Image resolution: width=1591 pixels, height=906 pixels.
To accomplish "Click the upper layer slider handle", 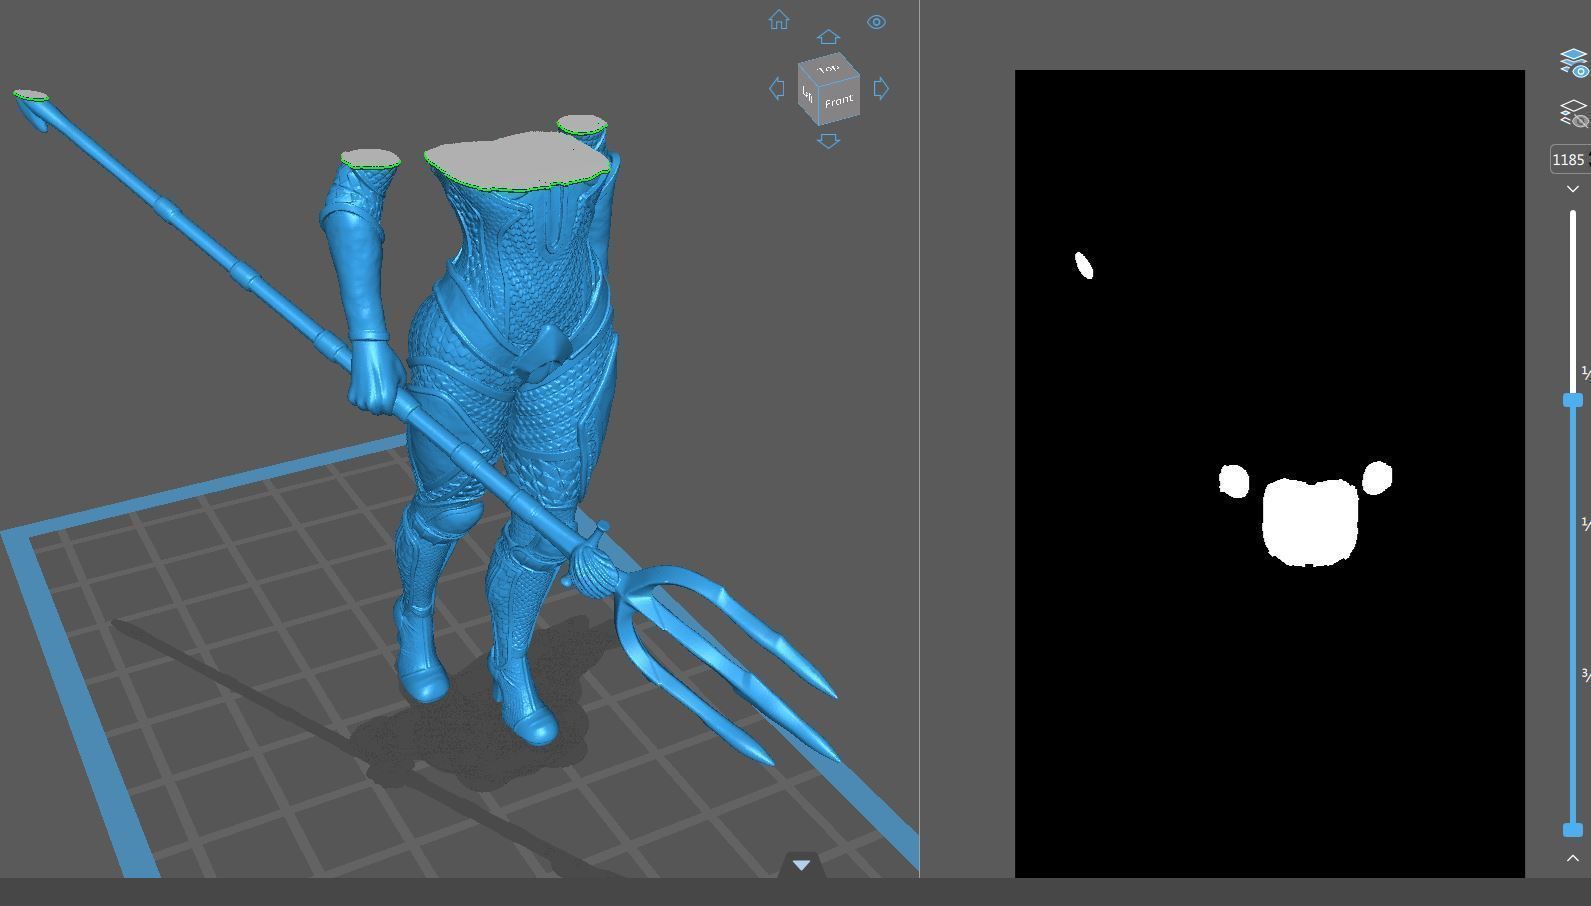I will [x=1573, y=400].
